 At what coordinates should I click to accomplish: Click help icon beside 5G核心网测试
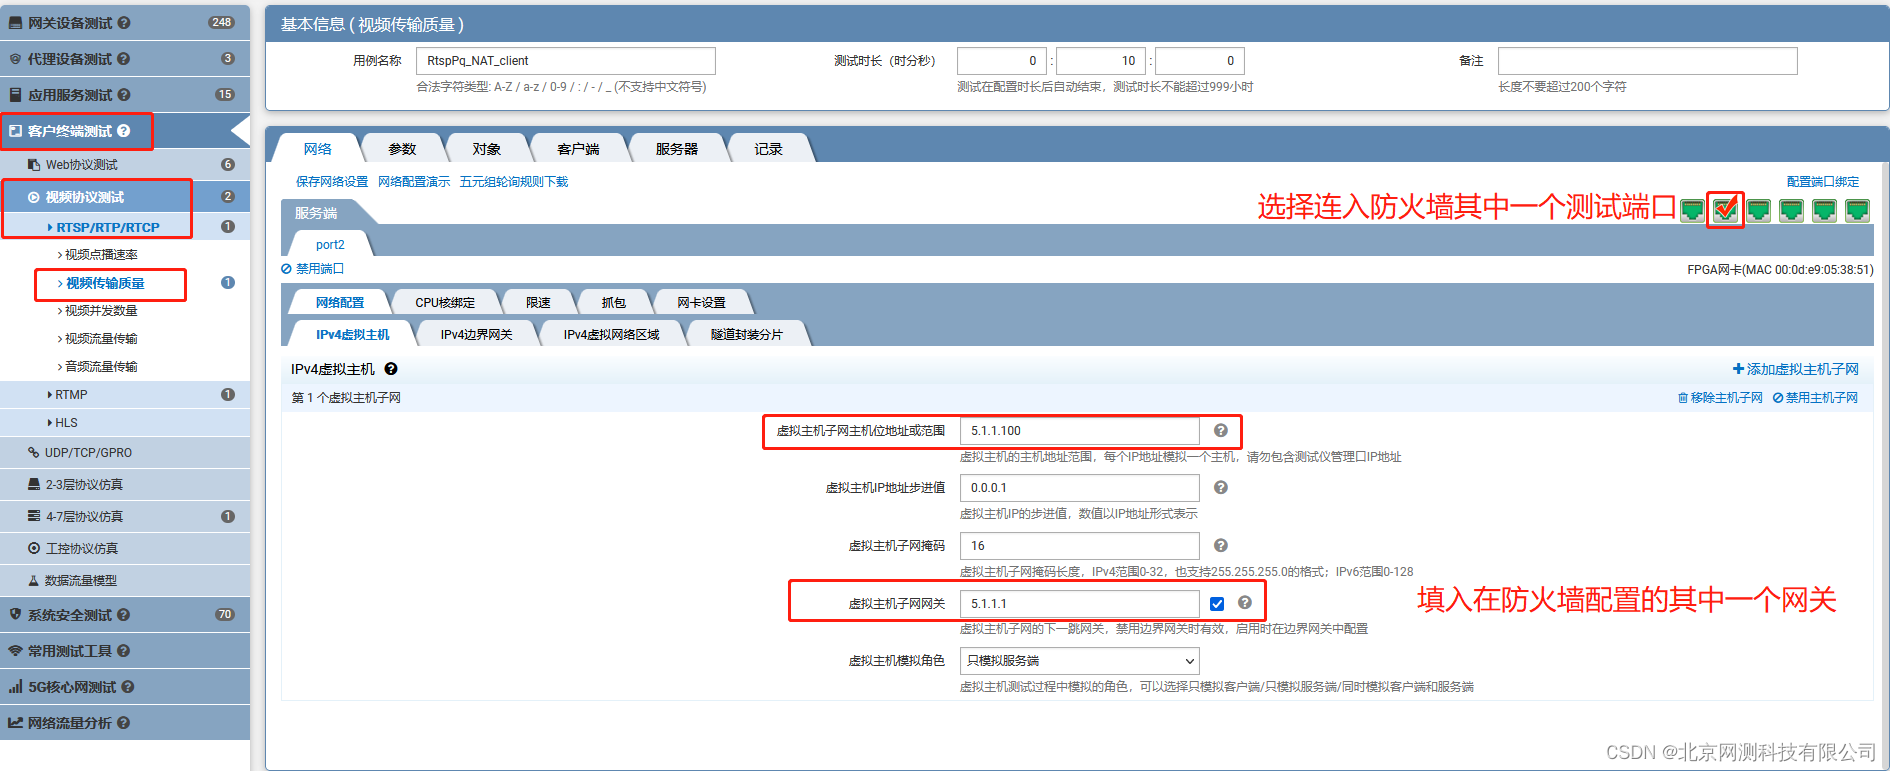(128, 687)
